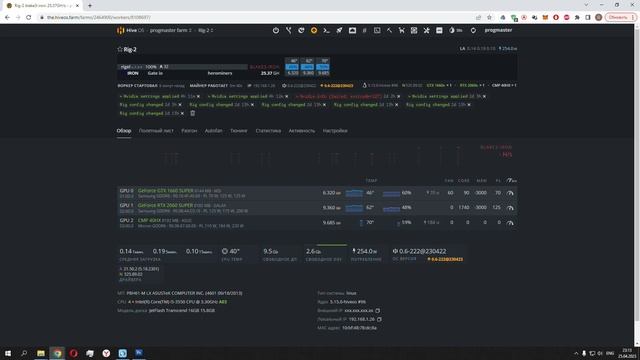Open the Полетный лист tab

point(156,131)
